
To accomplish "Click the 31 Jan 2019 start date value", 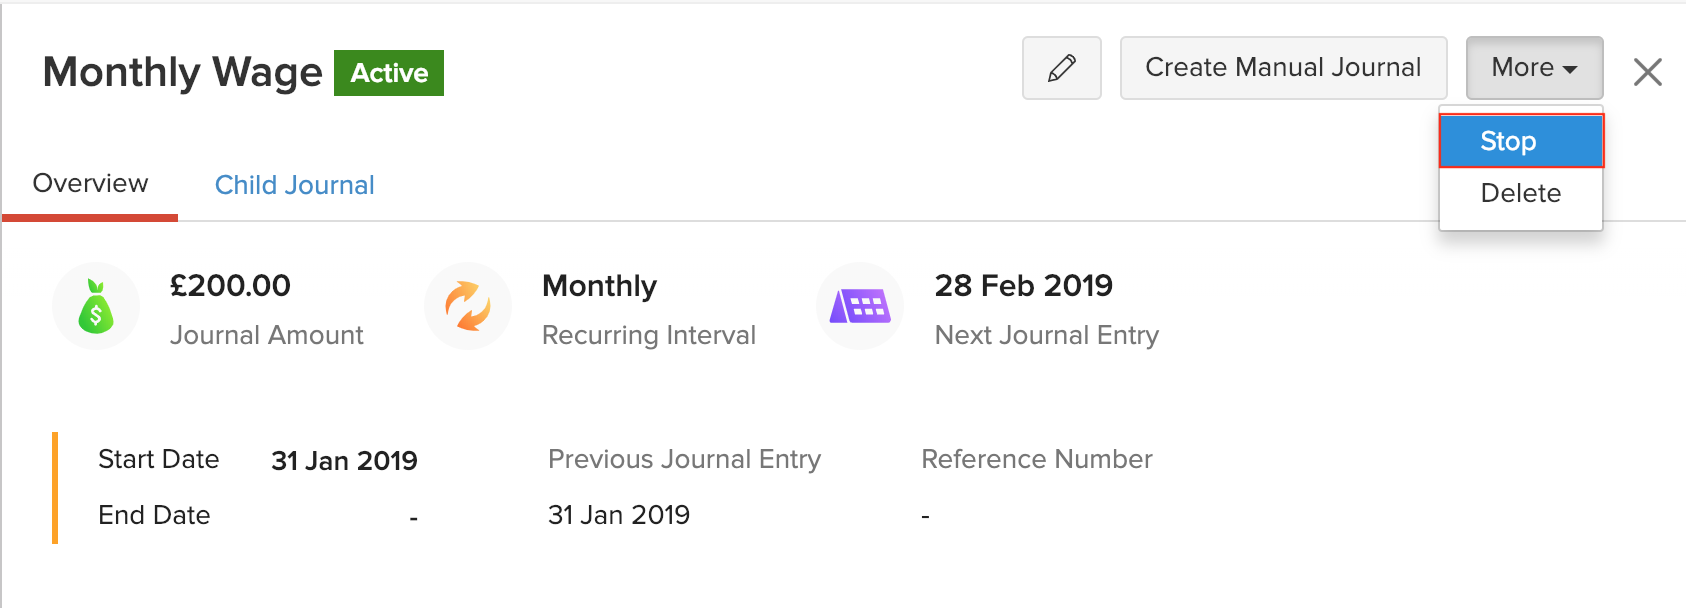I will [x=344, y=460].
